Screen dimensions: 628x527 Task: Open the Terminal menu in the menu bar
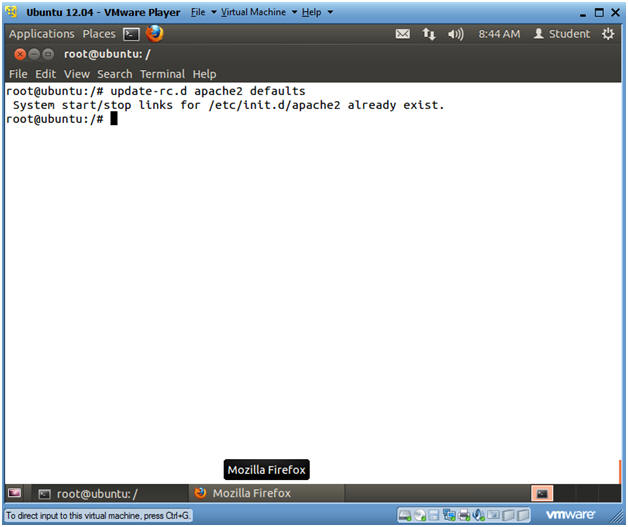pyautogui.click(x=162, y=74)
